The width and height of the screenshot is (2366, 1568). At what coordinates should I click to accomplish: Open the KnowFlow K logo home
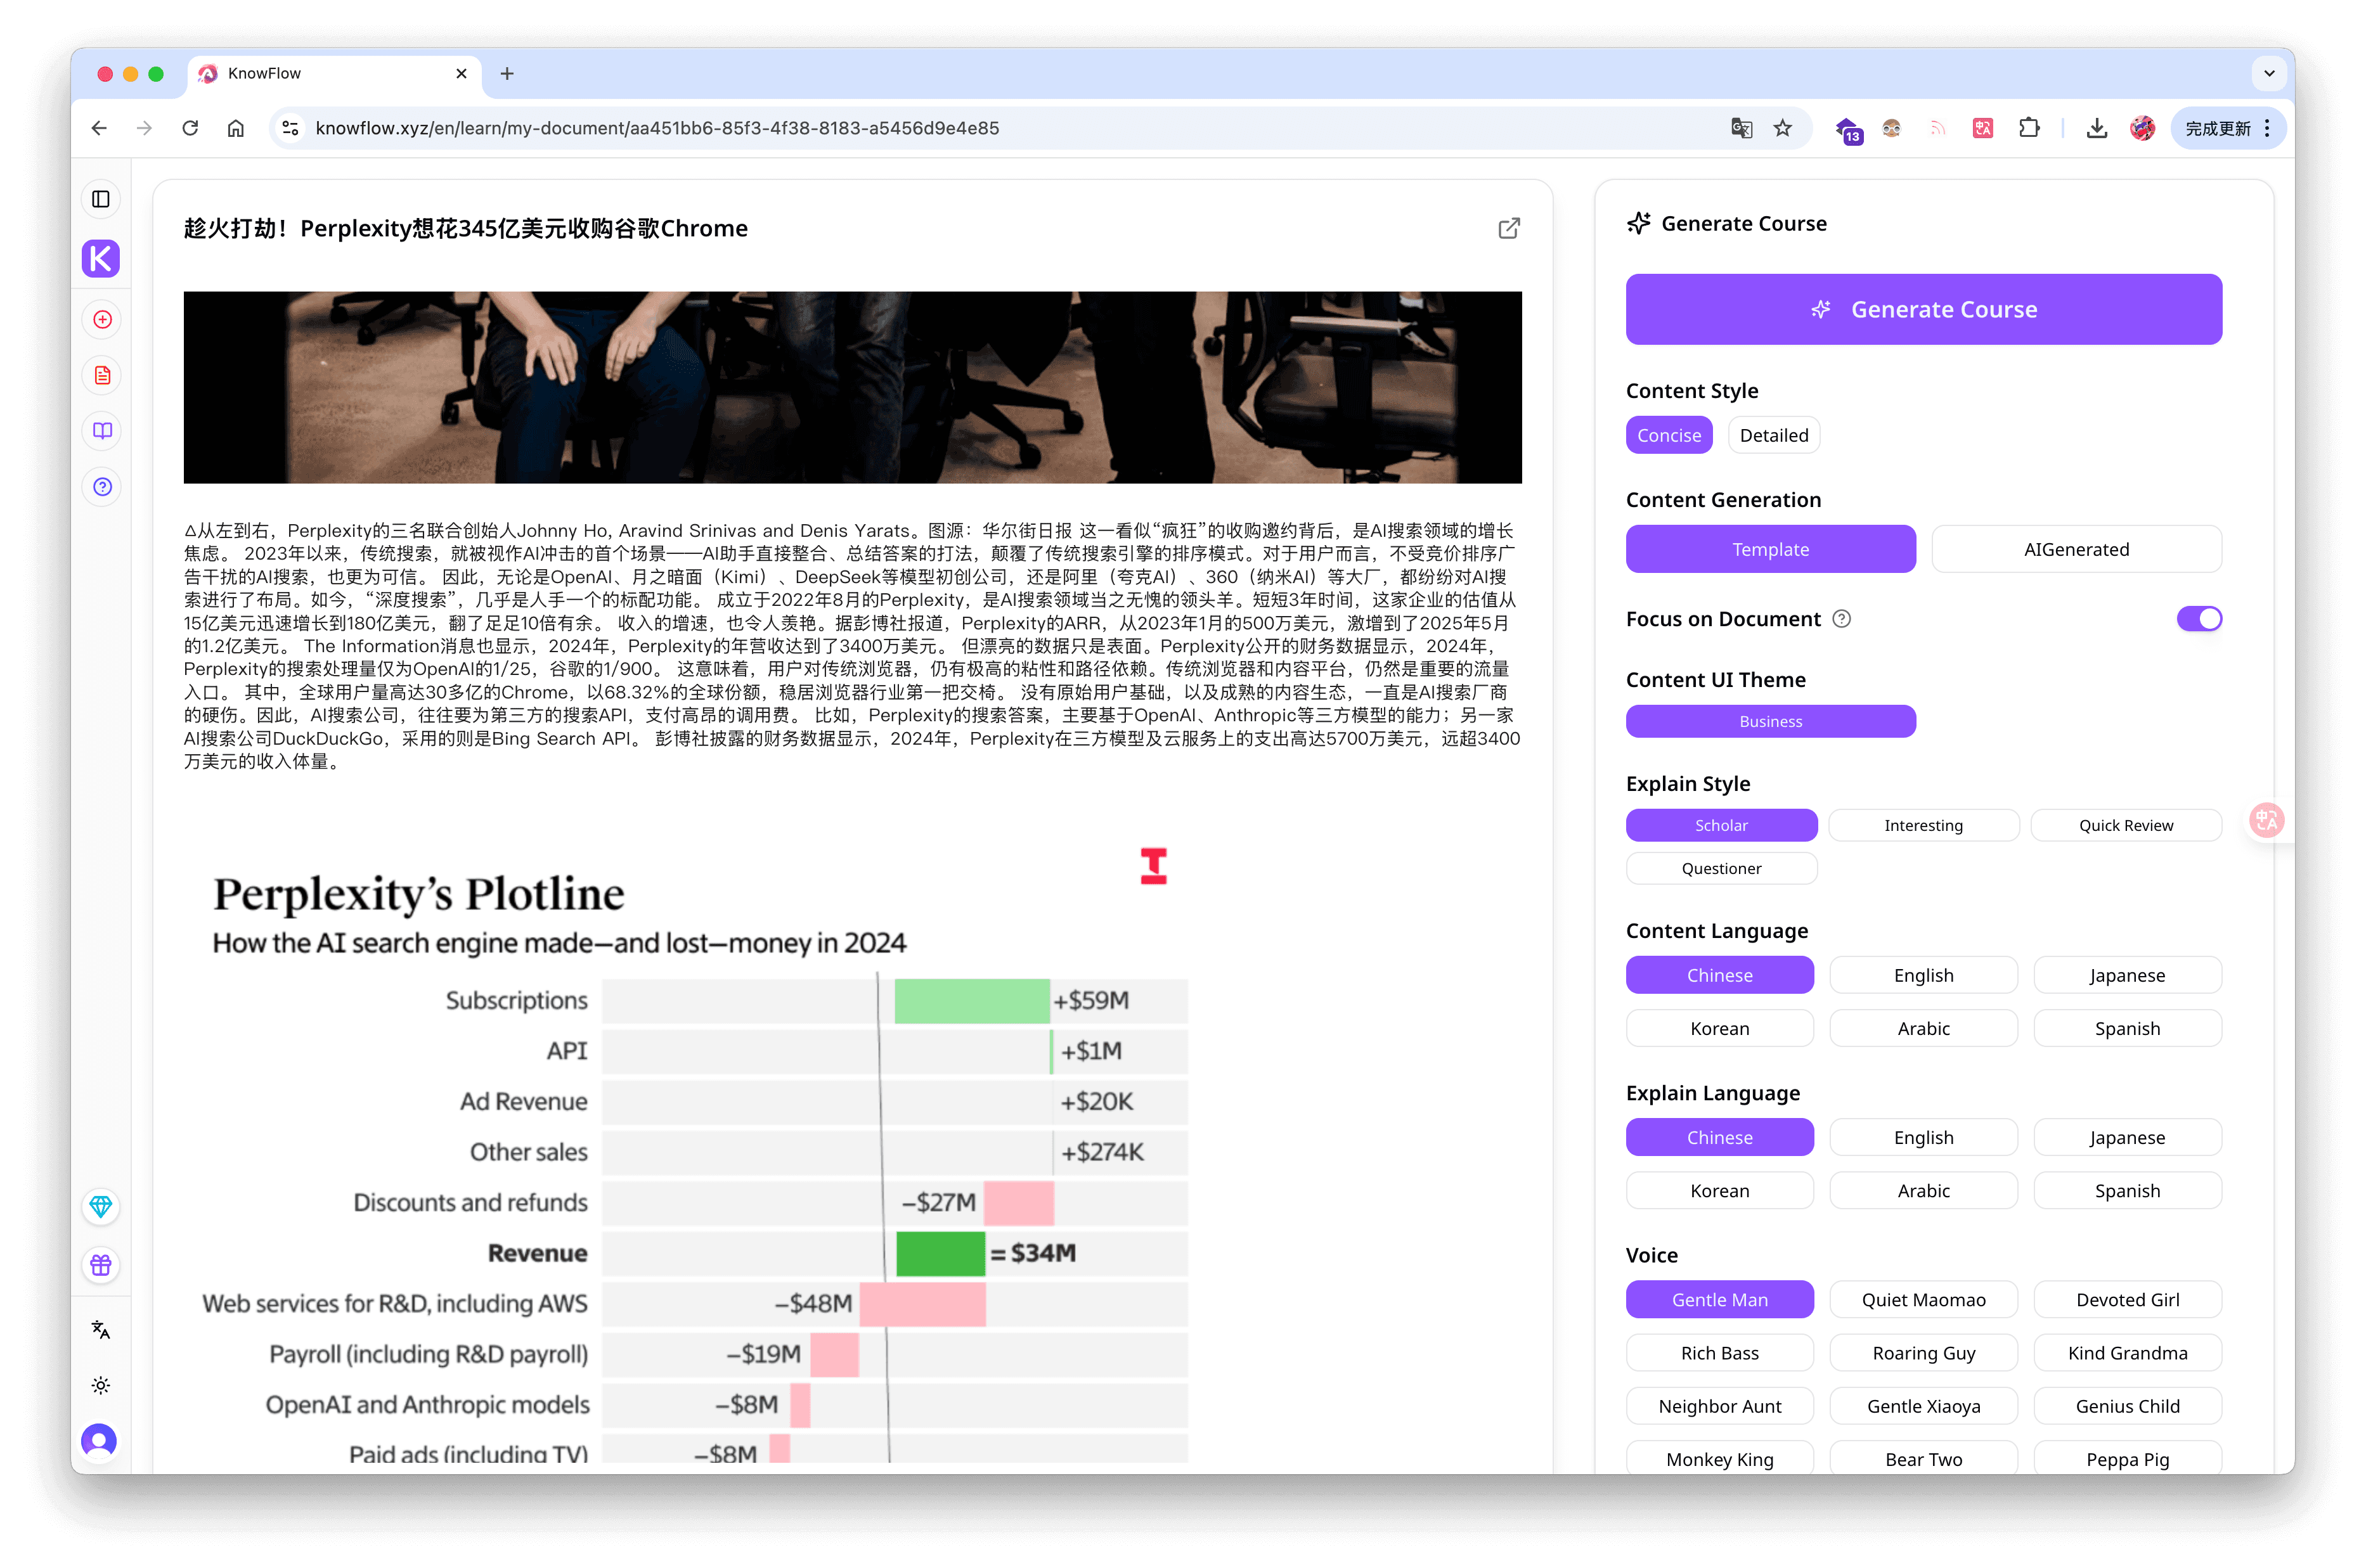pos(101,259)
